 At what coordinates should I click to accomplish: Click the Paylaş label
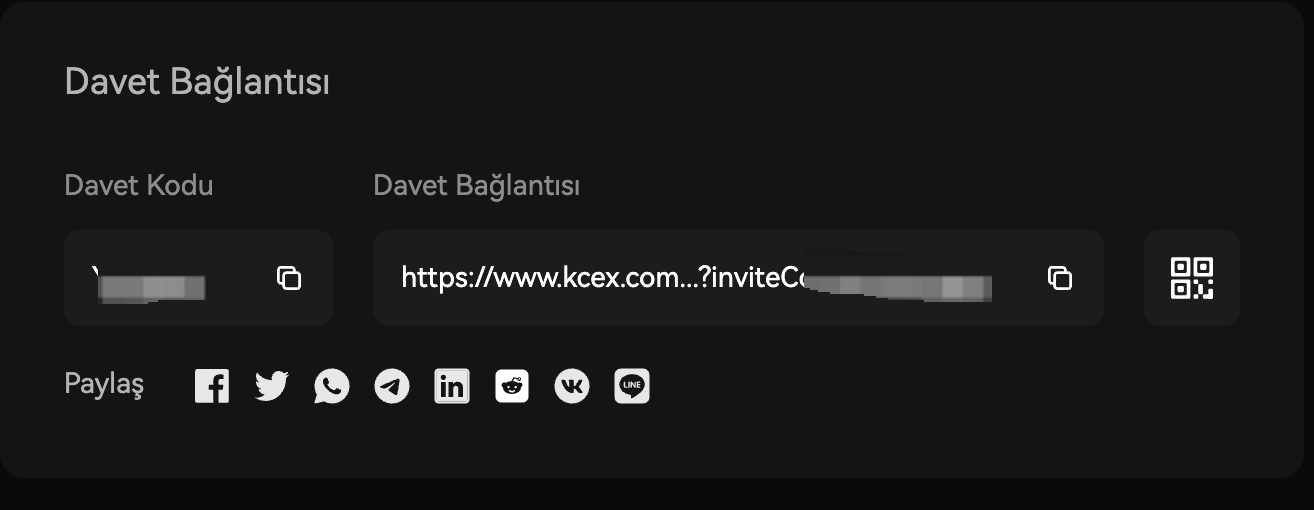click(x=104, y=385)
